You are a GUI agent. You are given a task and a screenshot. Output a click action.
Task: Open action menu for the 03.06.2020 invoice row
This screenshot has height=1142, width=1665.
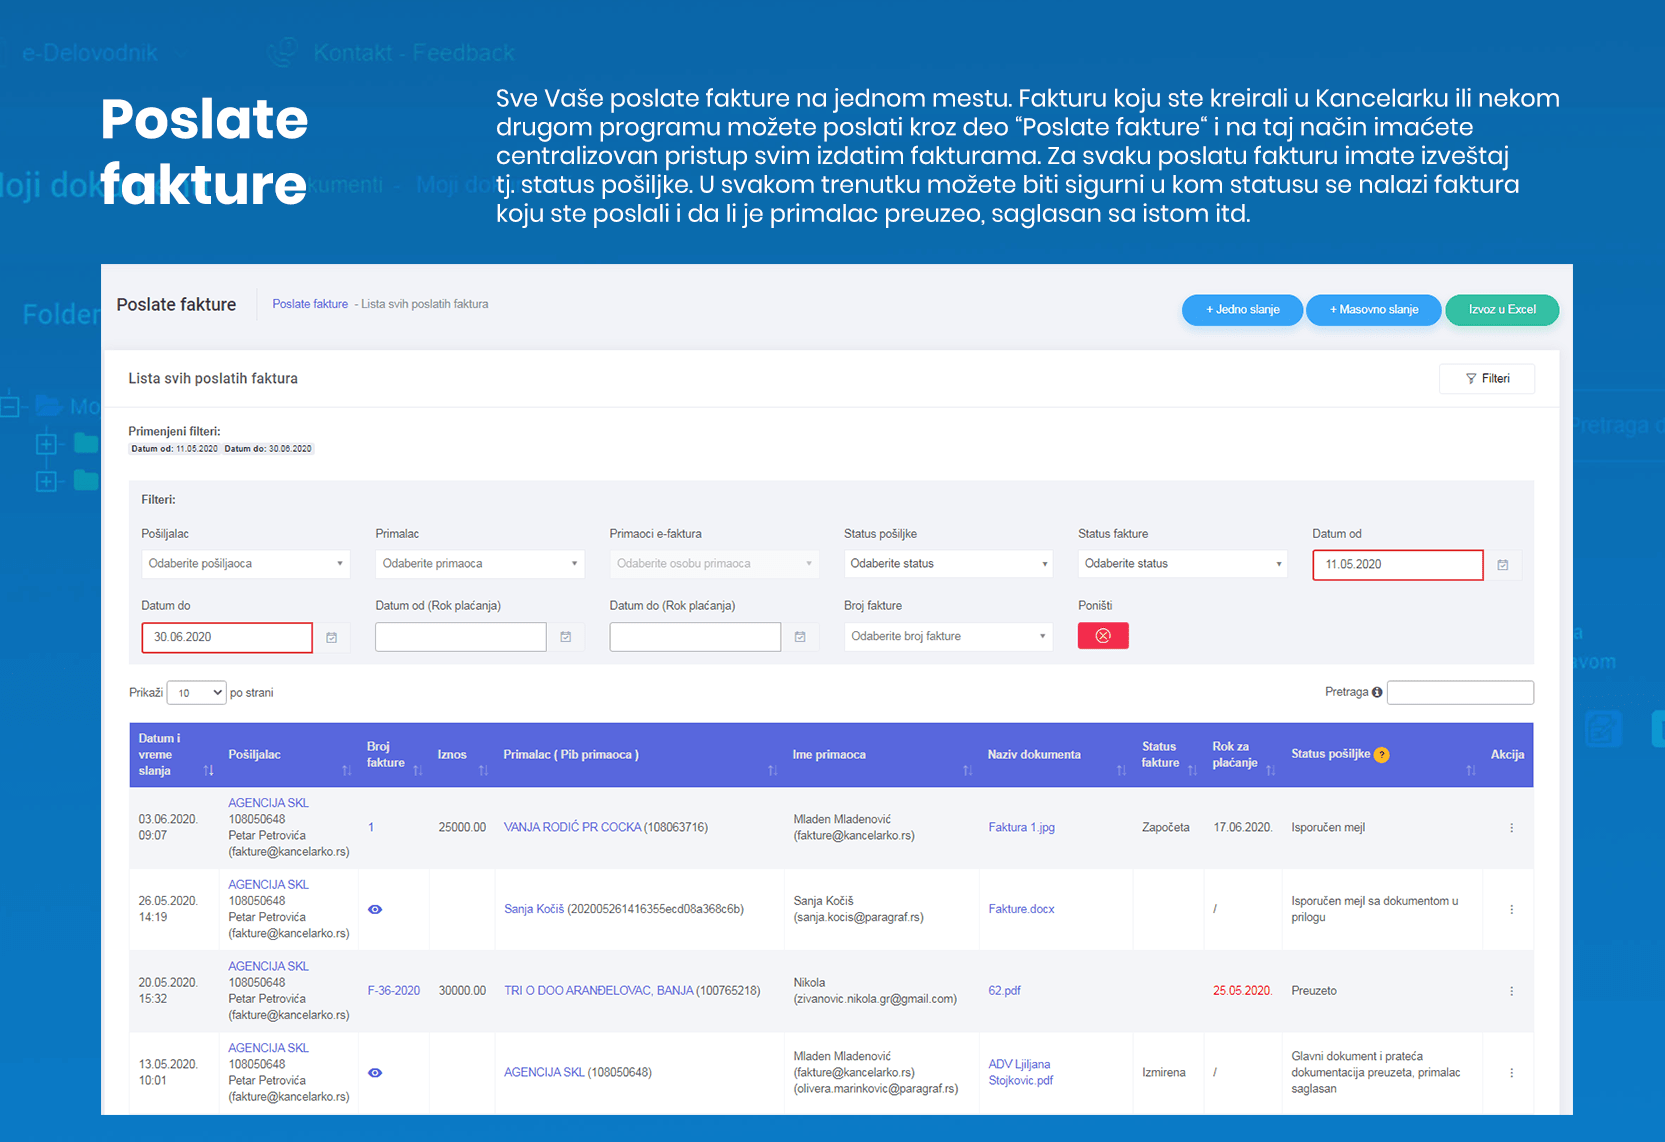click(x=1511, y=828)
